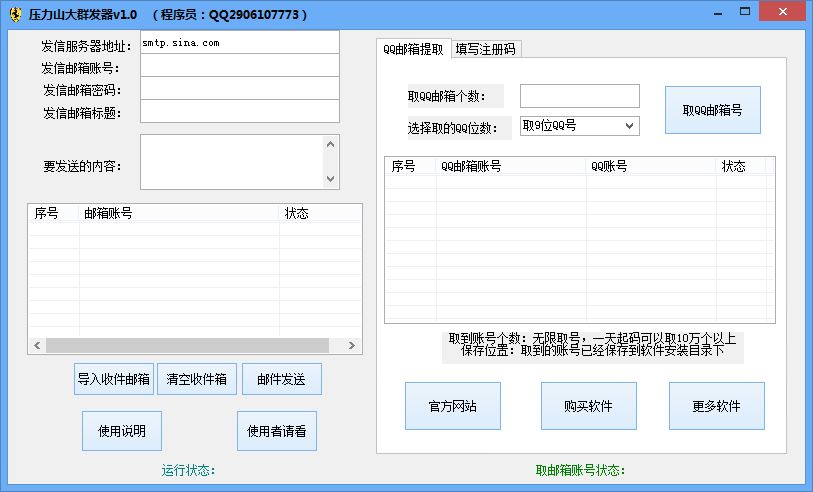The height and width of the screenshot is (492, 813).
Task: Focus the 发信邮箱密码 input field
Action: click(240, 88)
